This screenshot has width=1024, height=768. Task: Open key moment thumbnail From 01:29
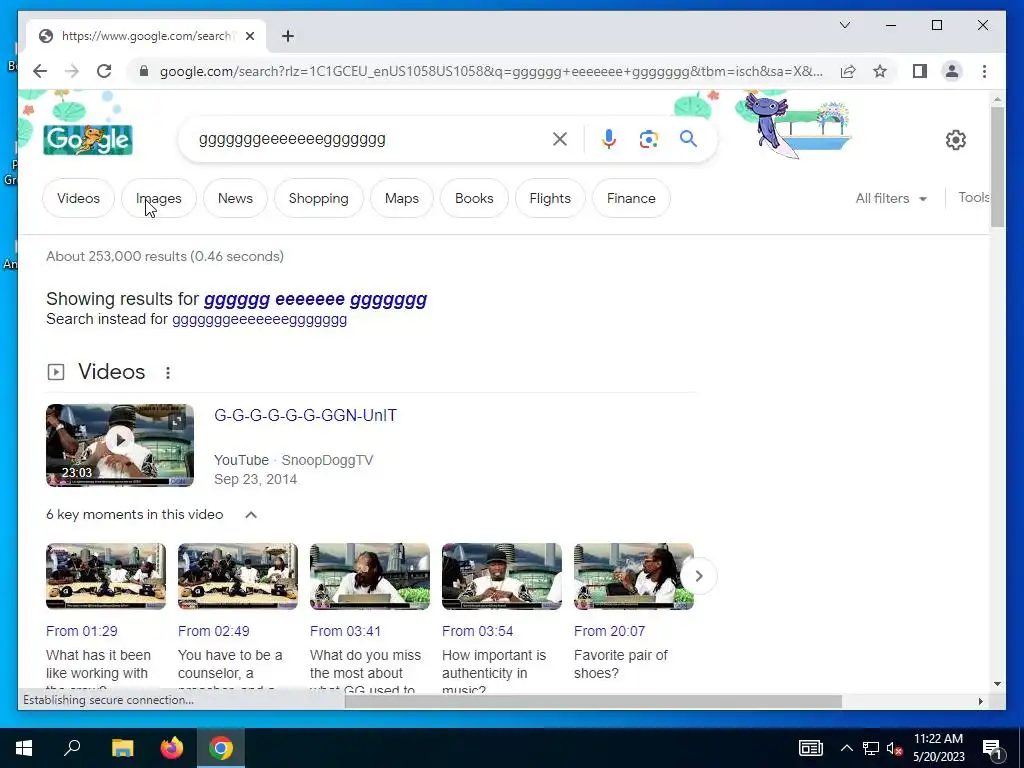(106, 576)
